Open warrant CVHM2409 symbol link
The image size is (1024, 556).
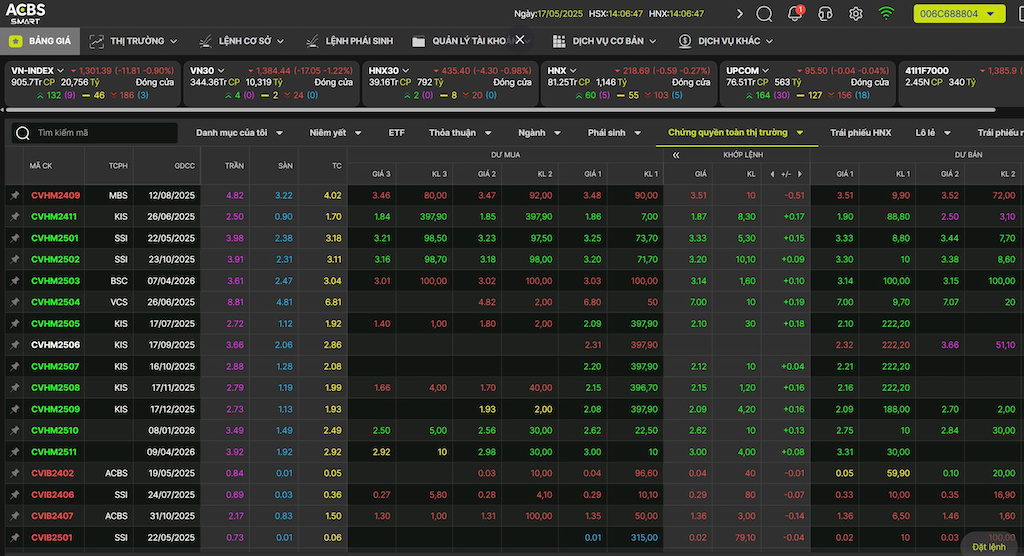click(x=56, y=195)
